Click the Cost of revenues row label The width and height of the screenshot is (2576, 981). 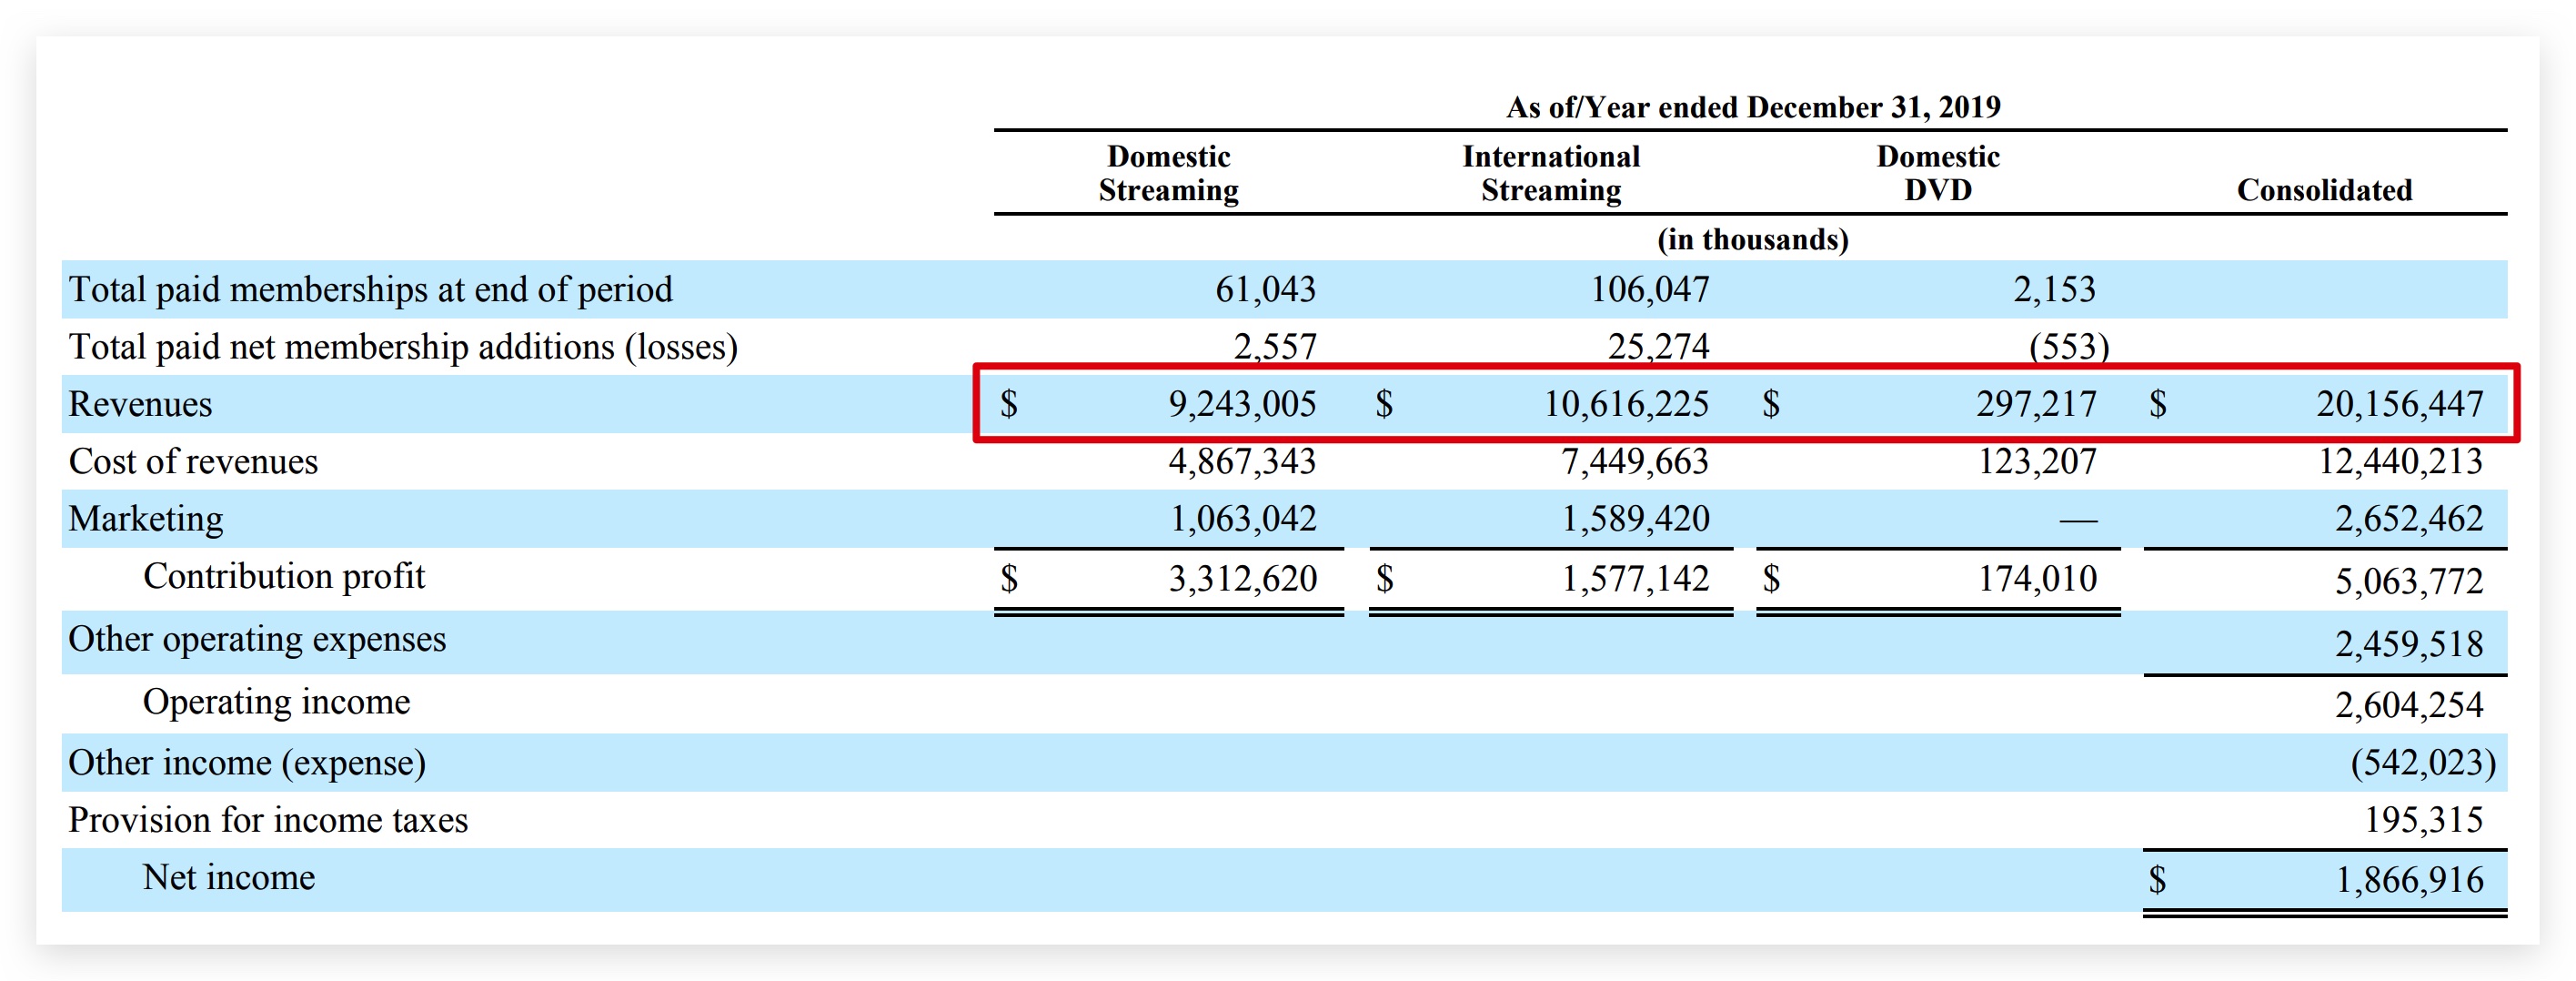coord(193,461)
